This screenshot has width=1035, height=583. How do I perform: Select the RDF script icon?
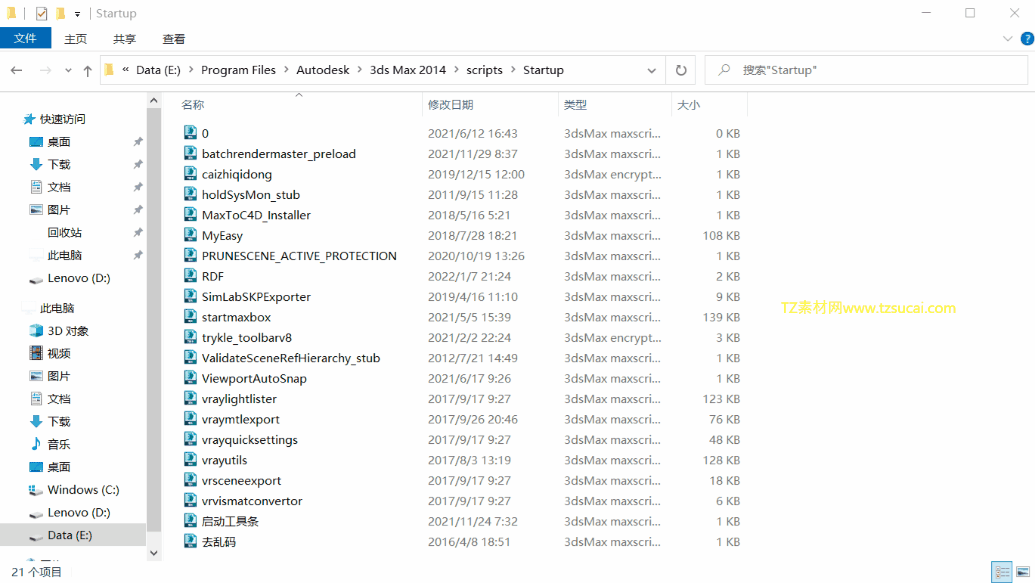click(190, 276)
